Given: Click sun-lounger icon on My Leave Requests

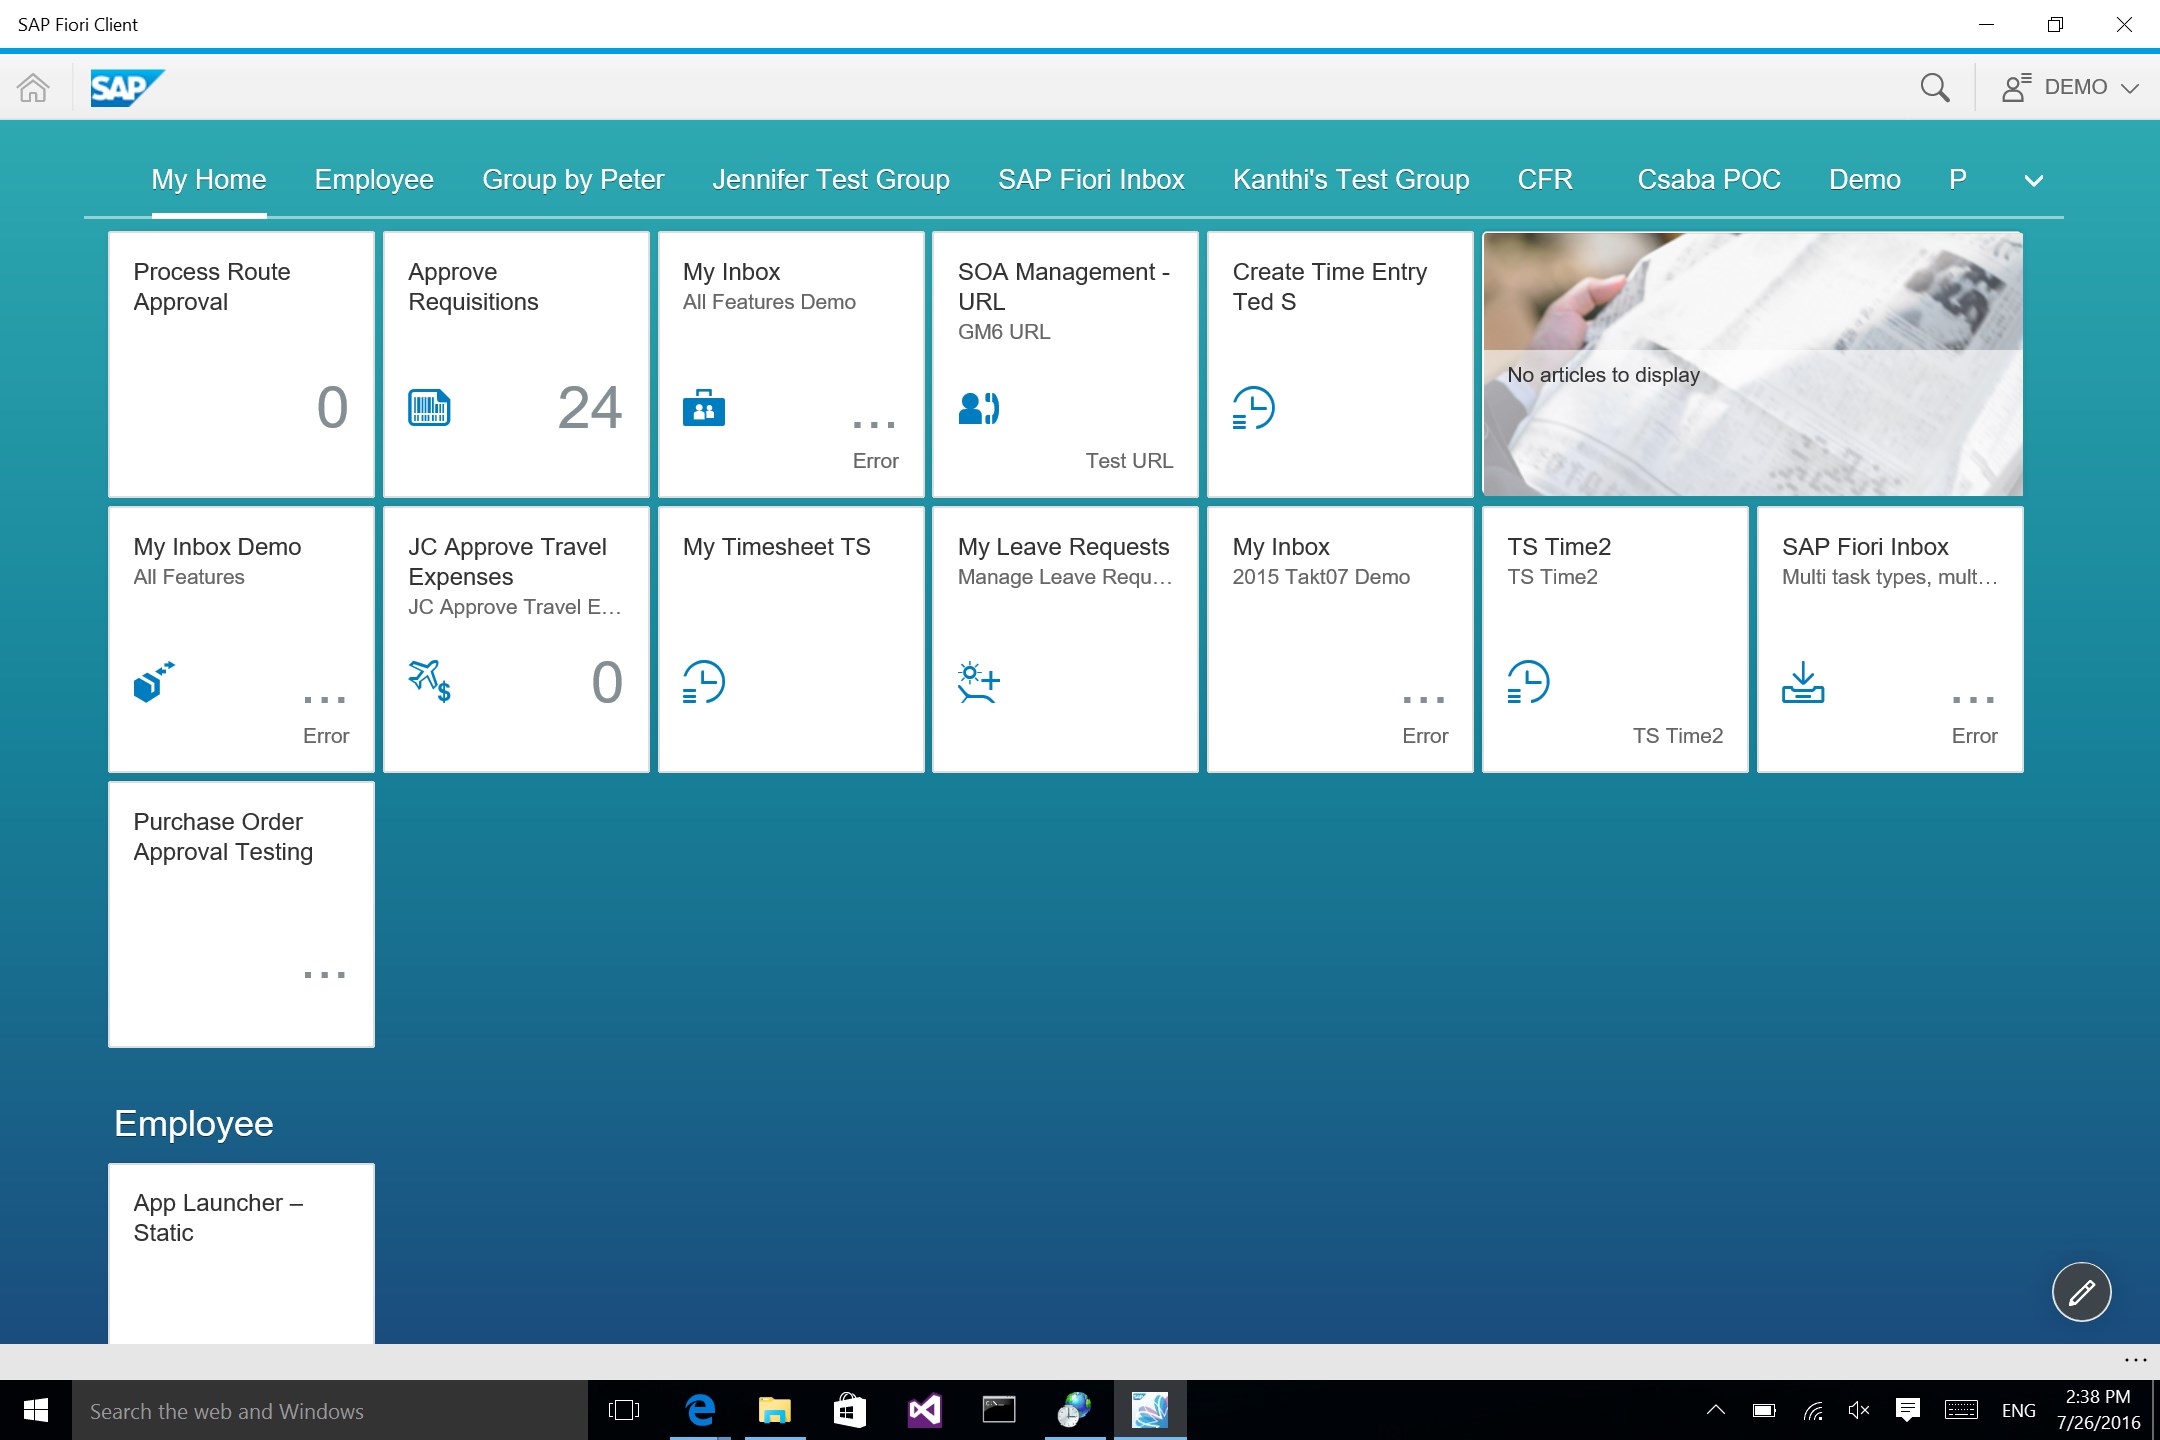Looking at the screenshot, I should pyautogui.click(x=978, y=682).
